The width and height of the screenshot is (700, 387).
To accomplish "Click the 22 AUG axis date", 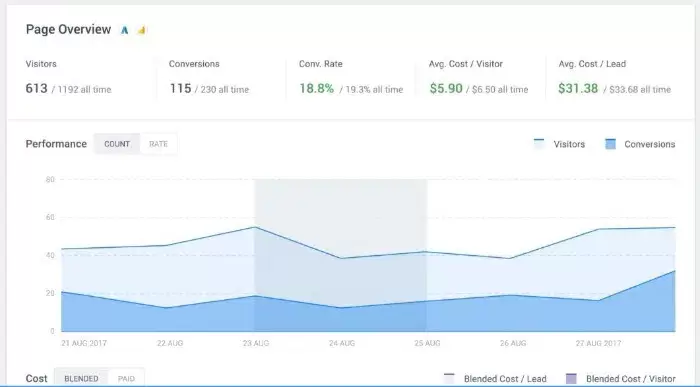I will (170, 343).
